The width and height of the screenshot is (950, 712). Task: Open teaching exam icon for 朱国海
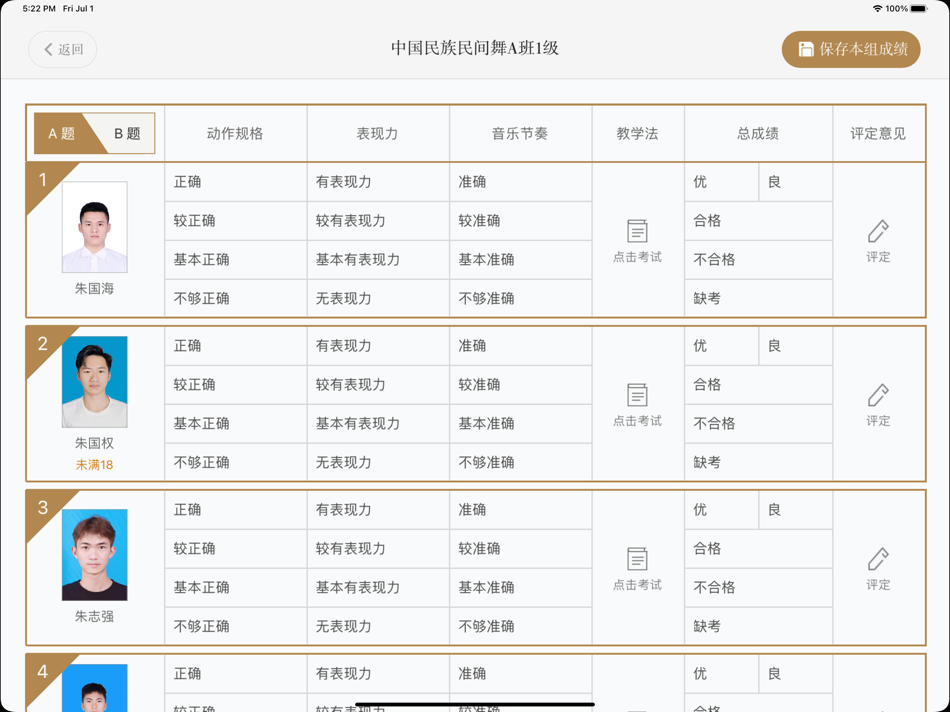637,231
